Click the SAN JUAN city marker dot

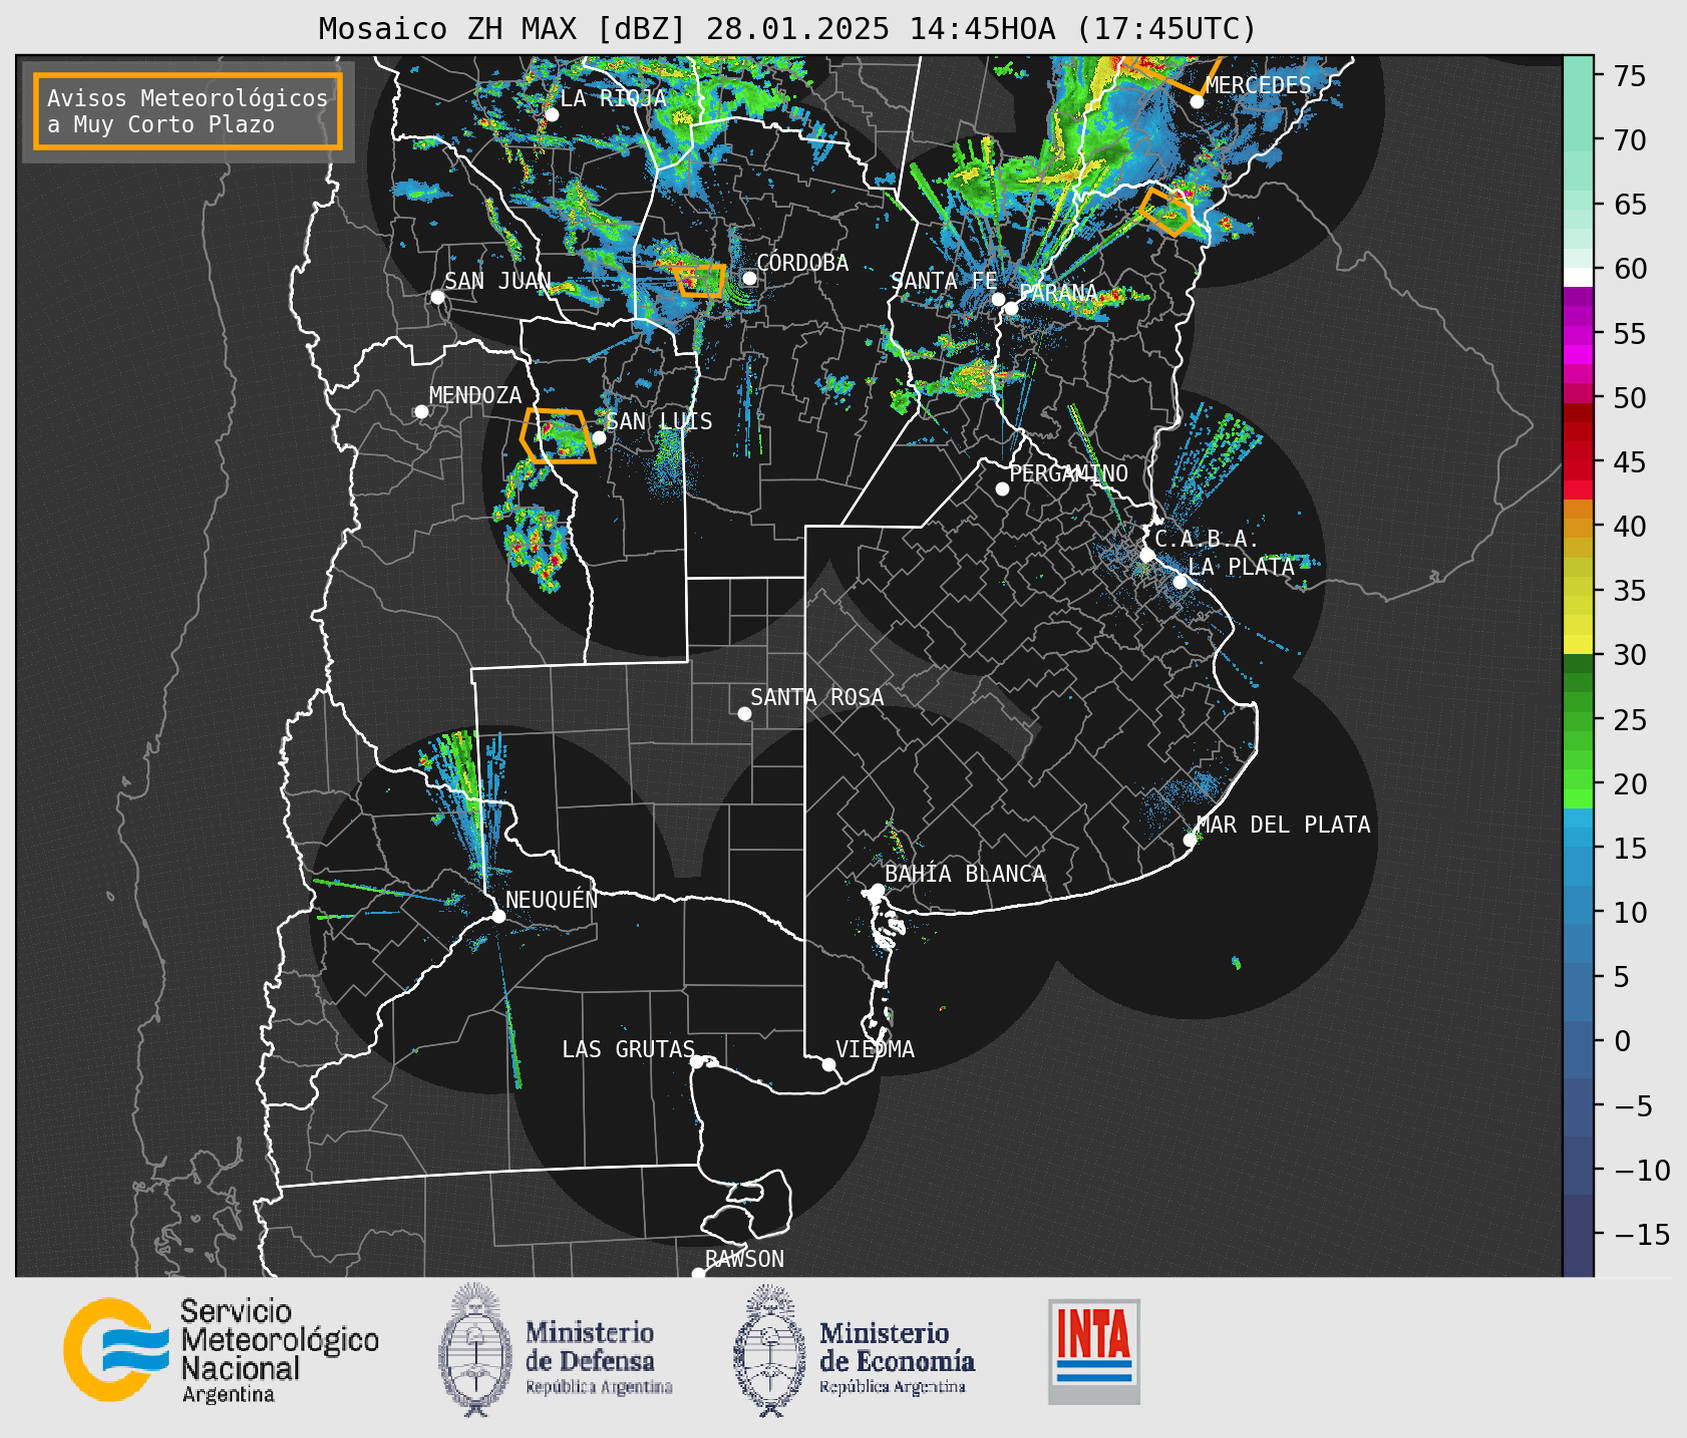pyautogui.click(x=437, y=297)
